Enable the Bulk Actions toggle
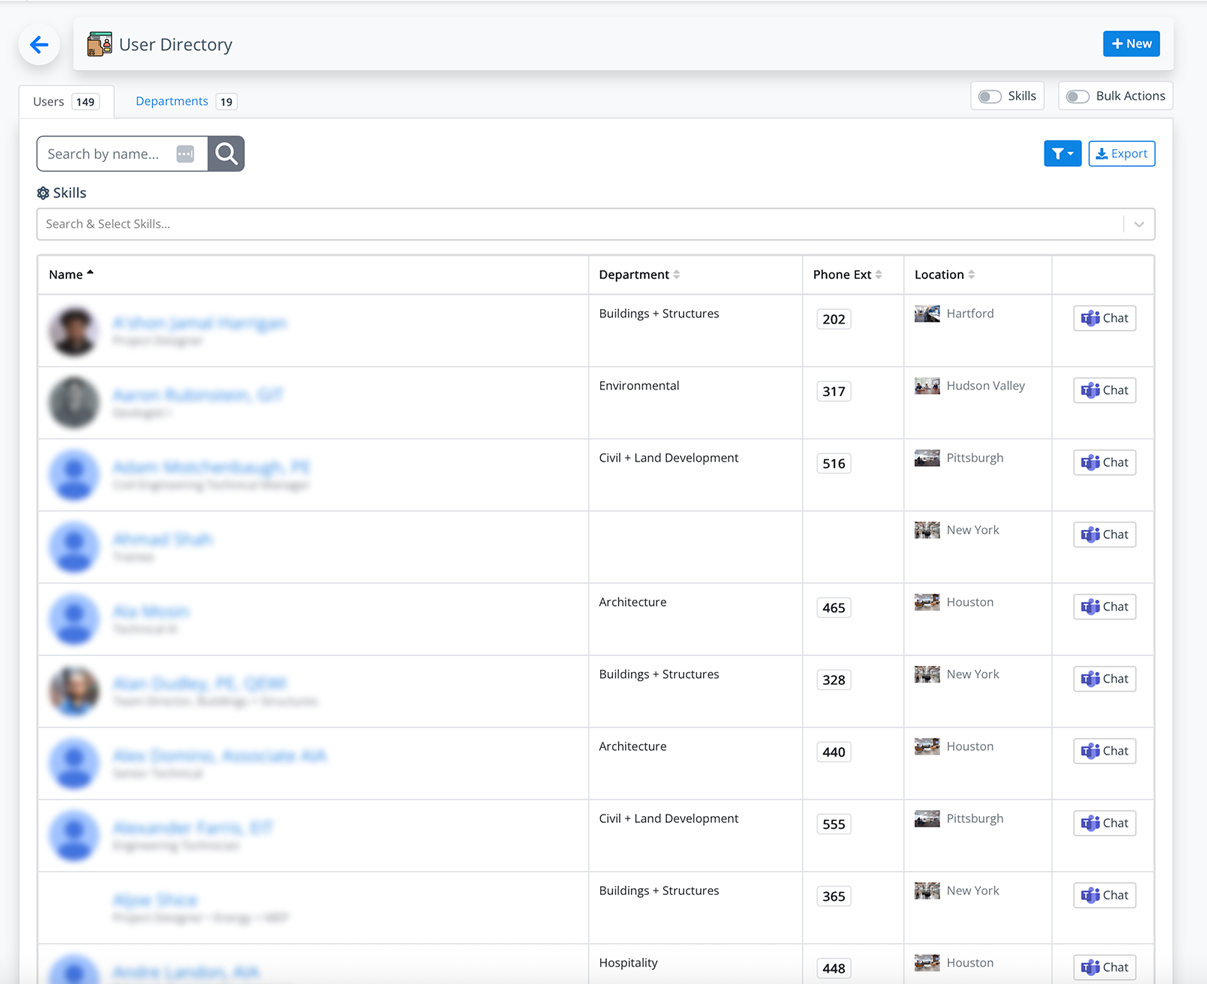The width and height of the screenshot is (1207, 984). [x=1078, y=96]
